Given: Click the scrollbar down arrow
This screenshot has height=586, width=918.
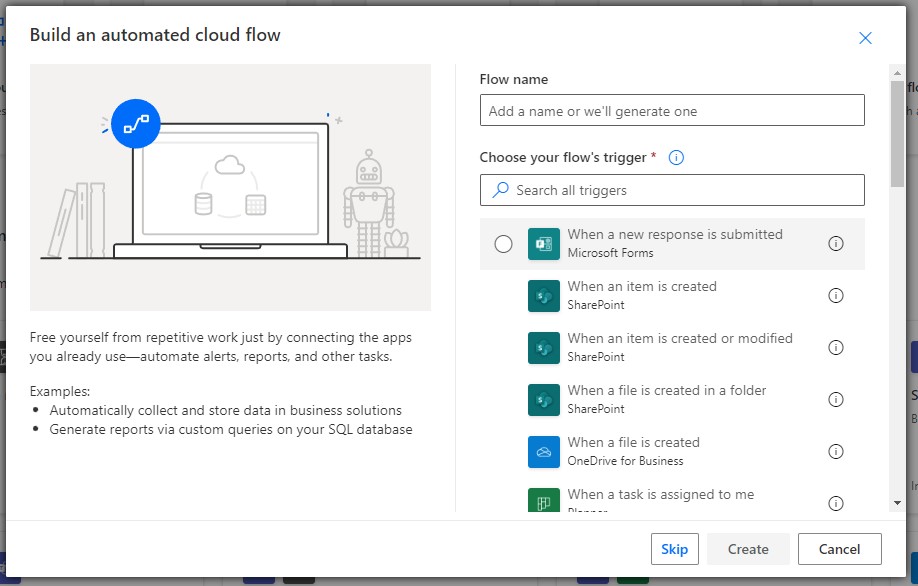Looking at the screenshot, I should 898,503.
